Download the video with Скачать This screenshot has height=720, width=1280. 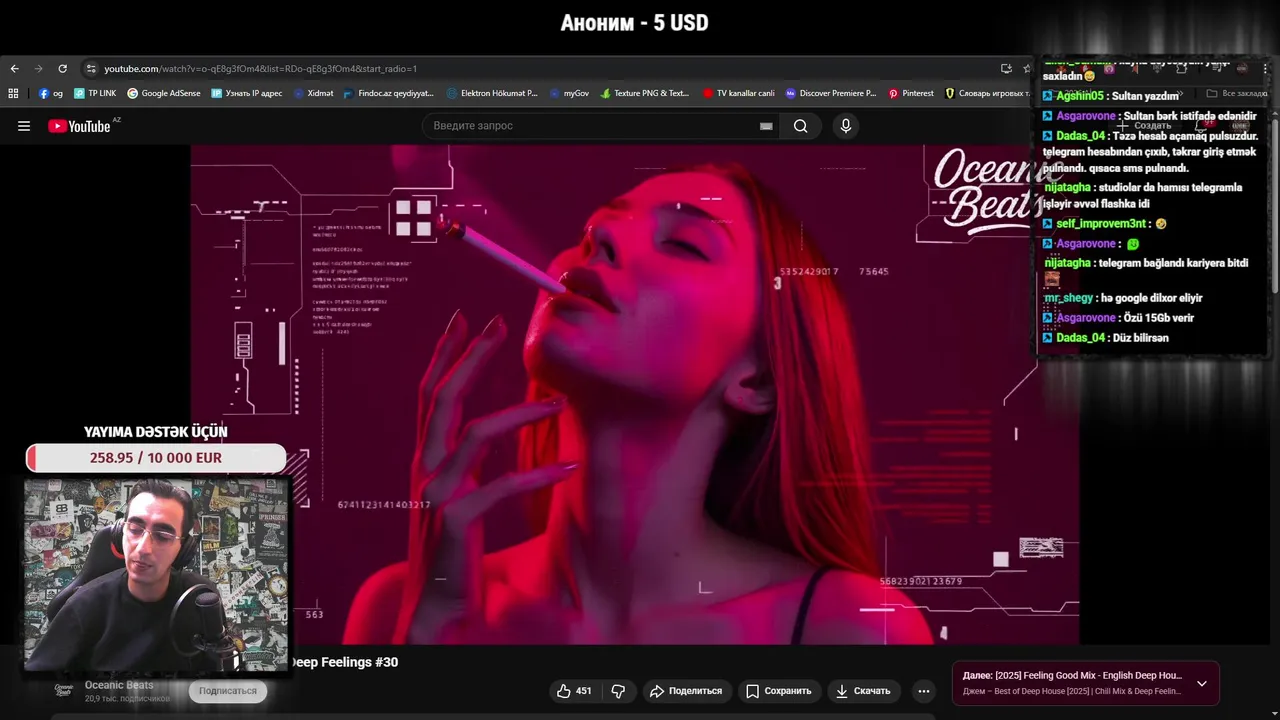pos(863,691)
